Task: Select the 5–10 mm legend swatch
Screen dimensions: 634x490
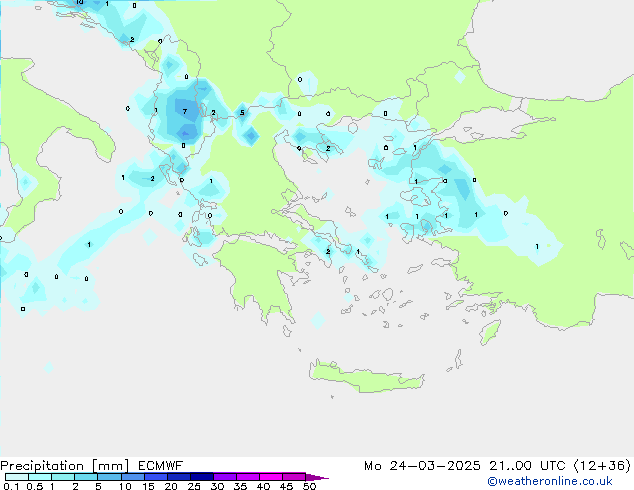Action: (109, 477)
